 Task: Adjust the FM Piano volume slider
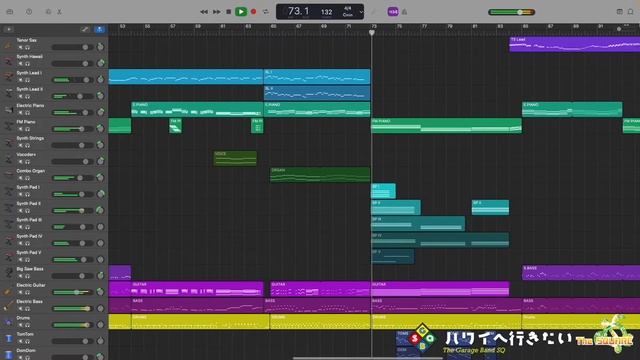72,129
